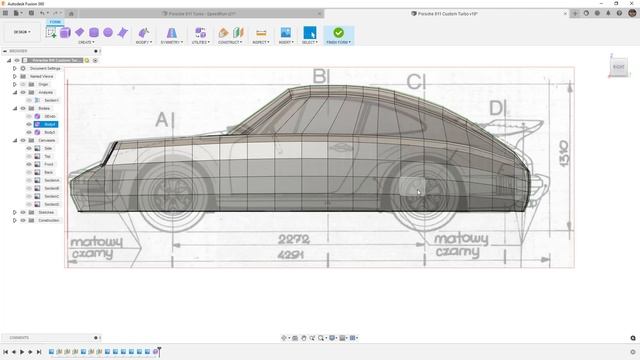Select the Face form tool

pos(122,33)
